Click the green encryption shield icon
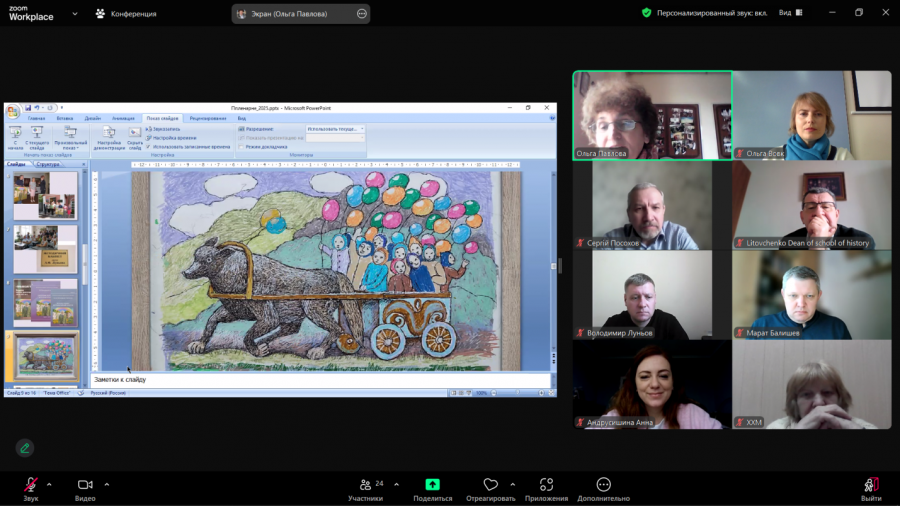This screenshot has height=506, width=900. click(646, 13)
